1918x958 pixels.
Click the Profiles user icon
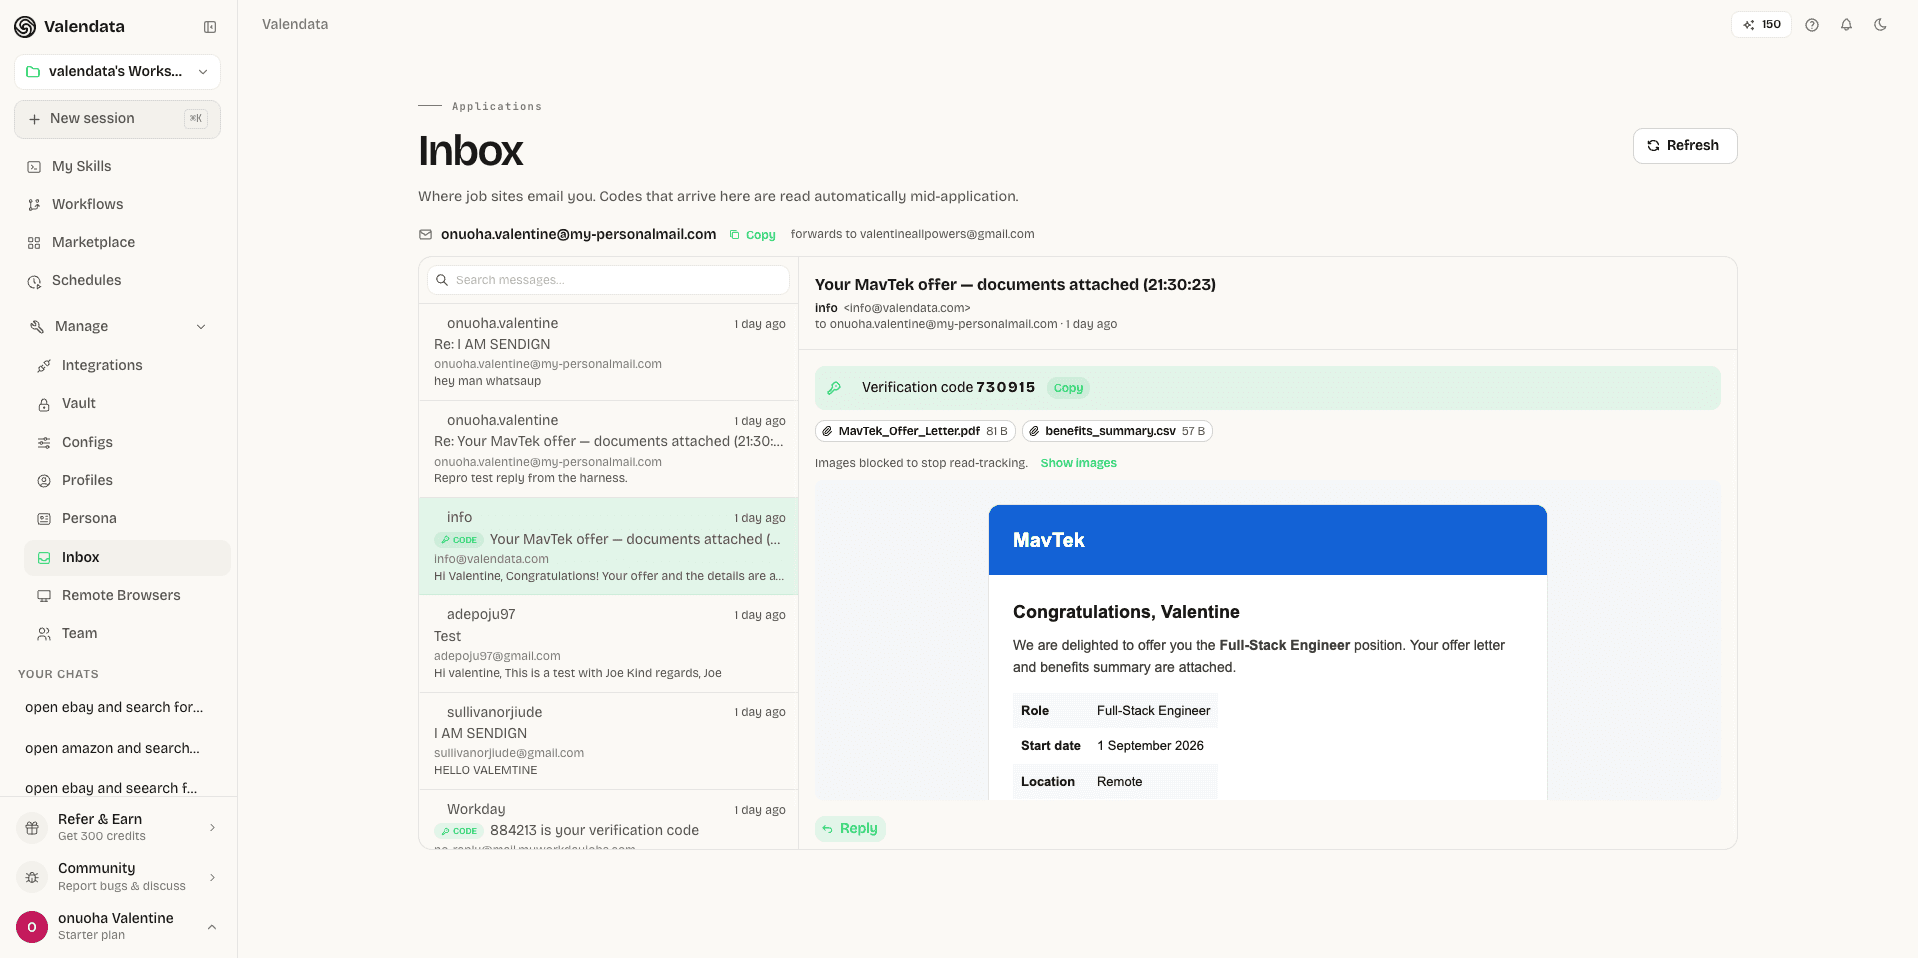44,481
